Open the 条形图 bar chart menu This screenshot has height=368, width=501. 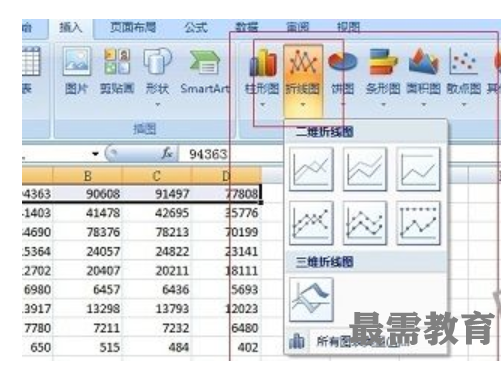(x=383, y=77)
